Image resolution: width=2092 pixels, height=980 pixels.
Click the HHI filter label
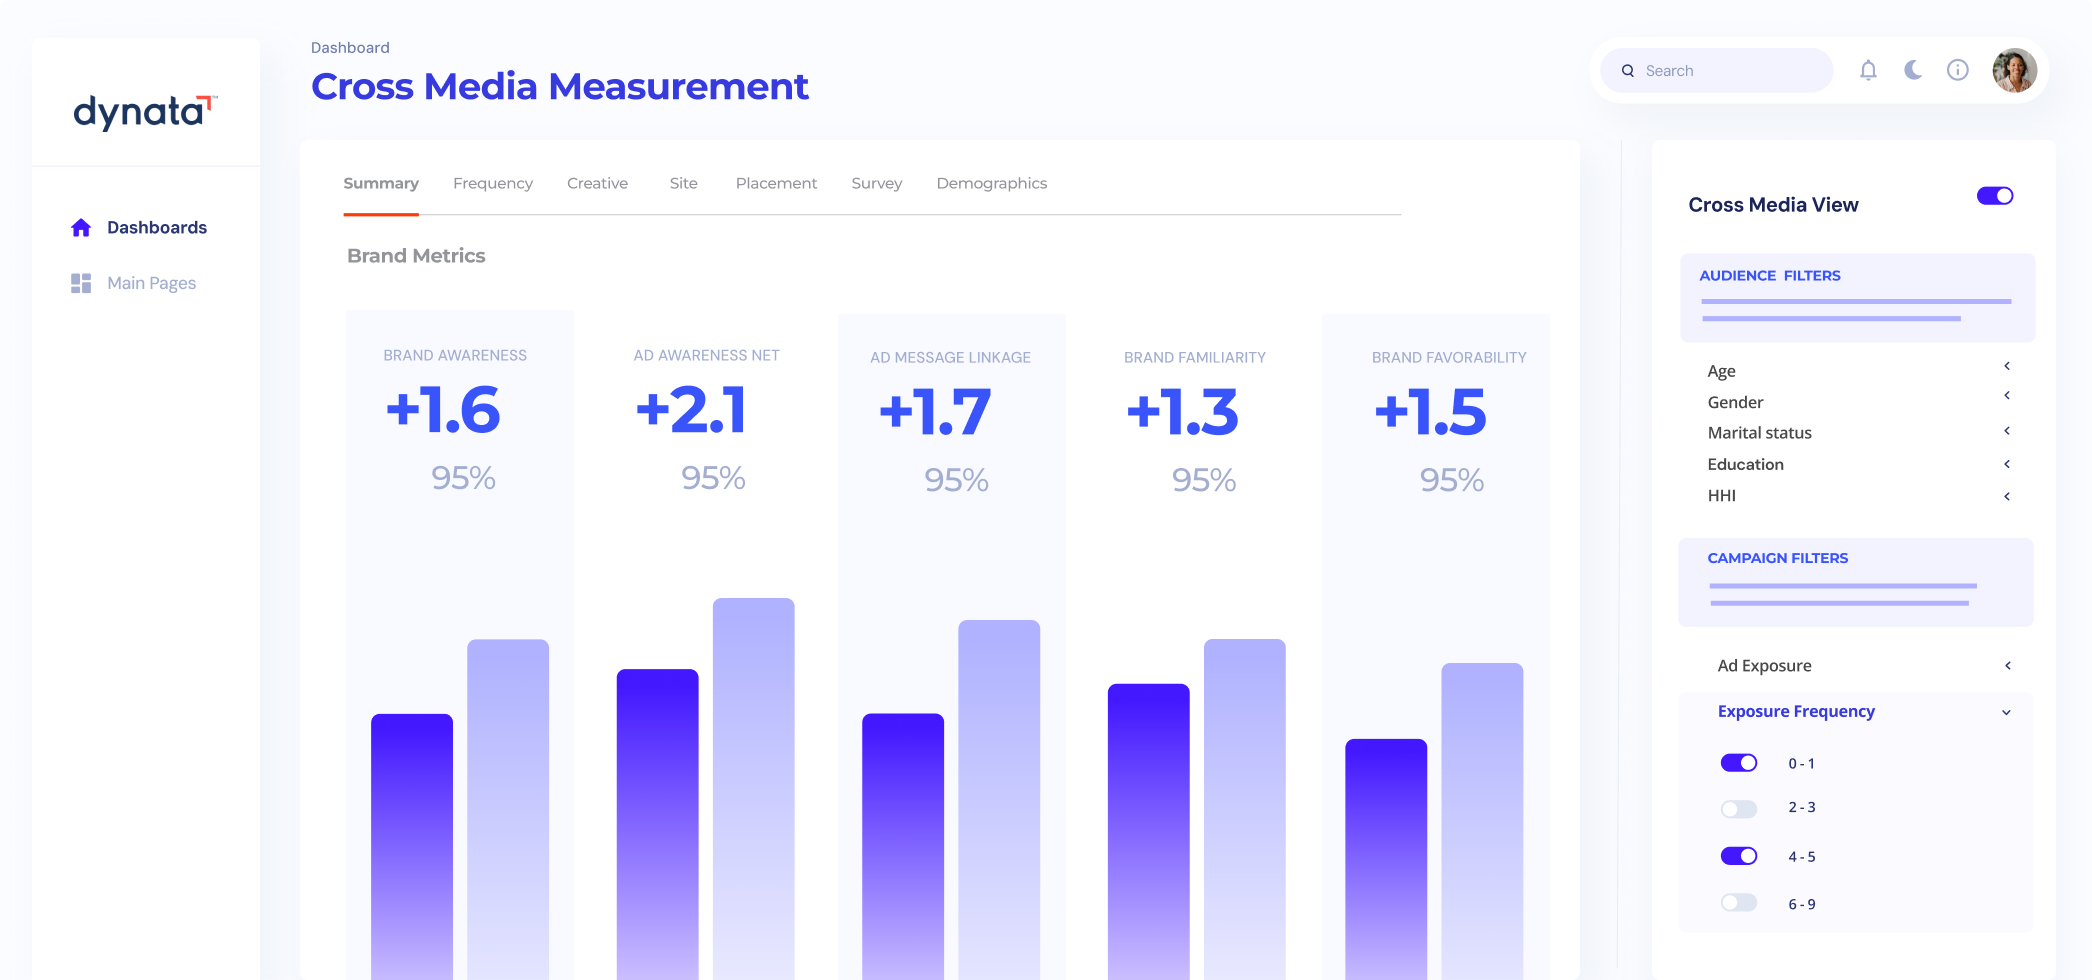click(1721, 496)
